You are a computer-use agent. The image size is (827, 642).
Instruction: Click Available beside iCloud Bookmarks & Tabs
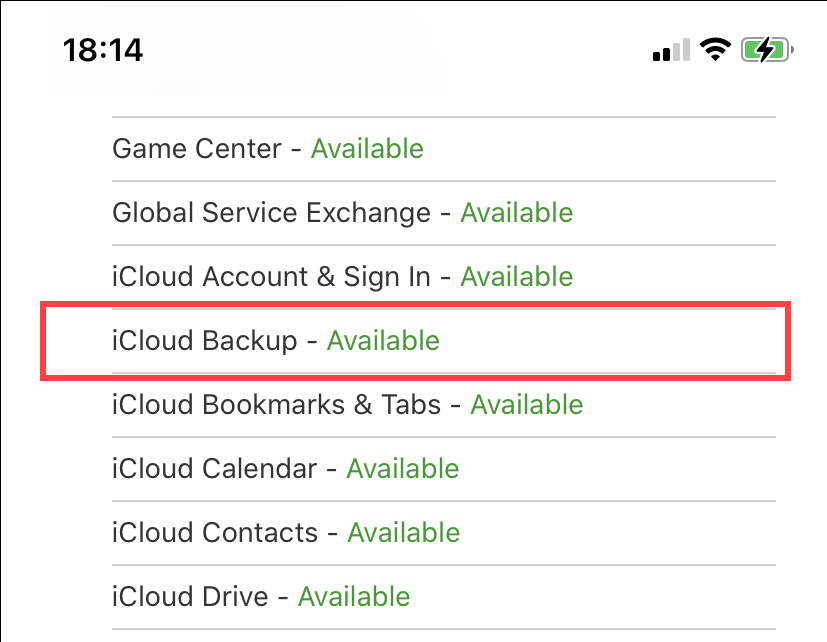point(526,404)
